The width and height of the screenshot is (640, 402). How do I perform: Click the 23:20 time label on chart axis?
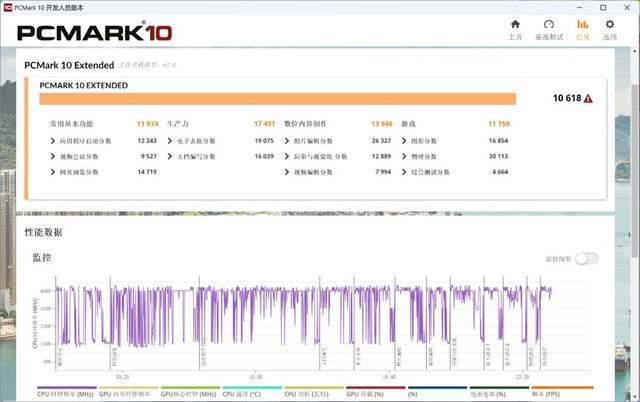tap(522, 377)
